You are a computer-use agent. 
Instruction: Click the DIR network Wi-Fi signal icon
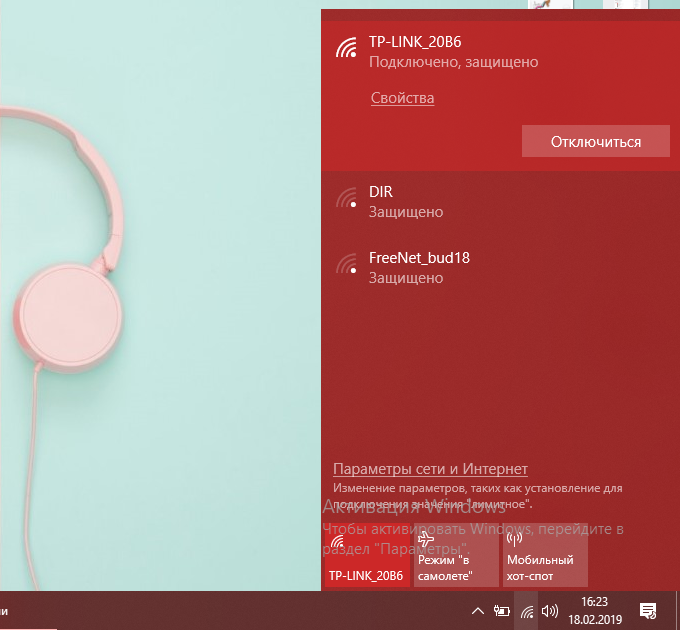click(x=346, y=197)
